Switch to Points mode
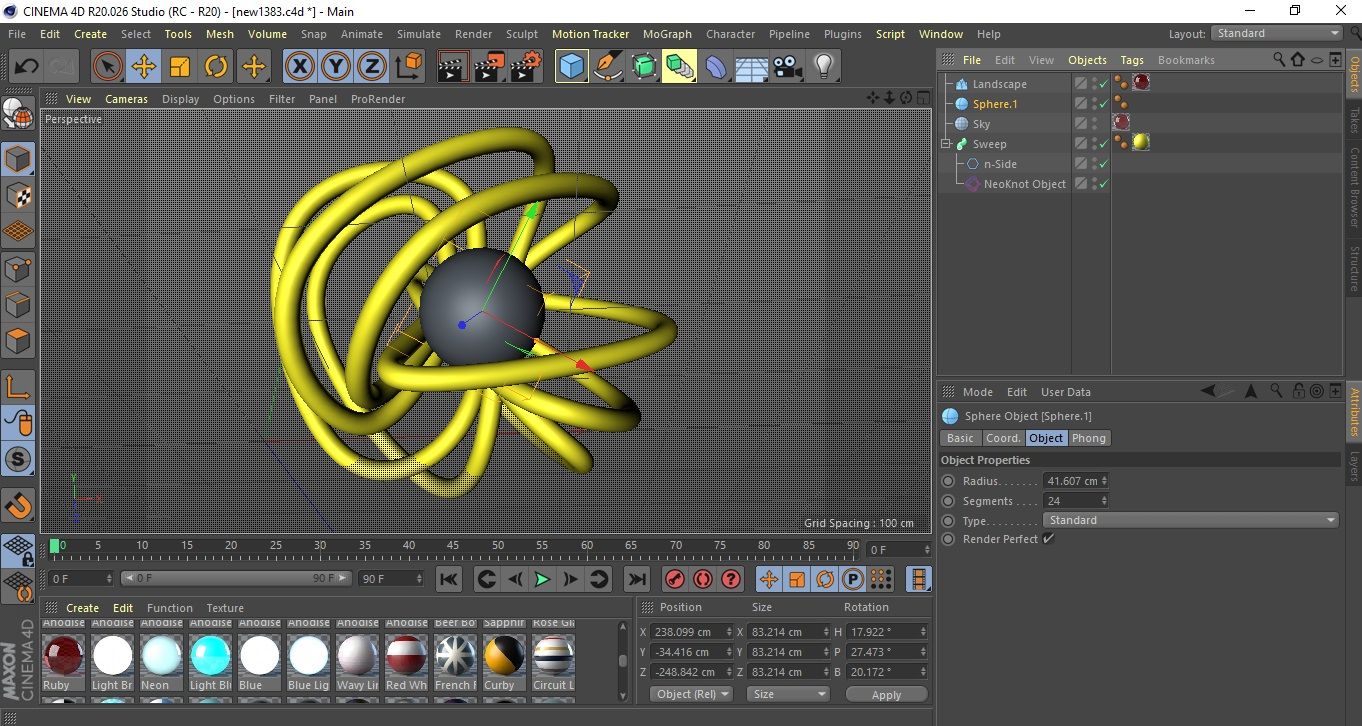Screen dimensions: 1362x726 [x=18, y=268]
